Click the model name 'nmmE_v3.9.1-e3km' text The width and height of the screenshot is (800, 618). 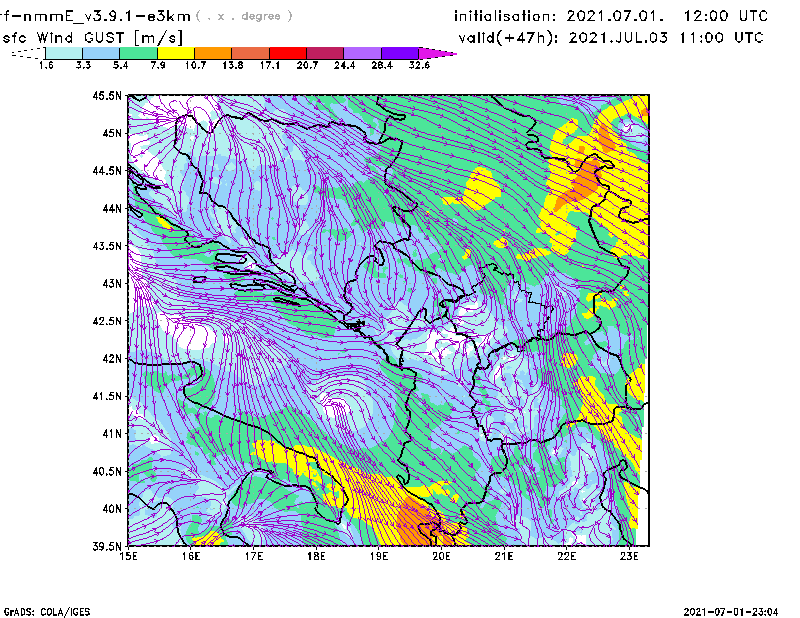coord(107,16)
